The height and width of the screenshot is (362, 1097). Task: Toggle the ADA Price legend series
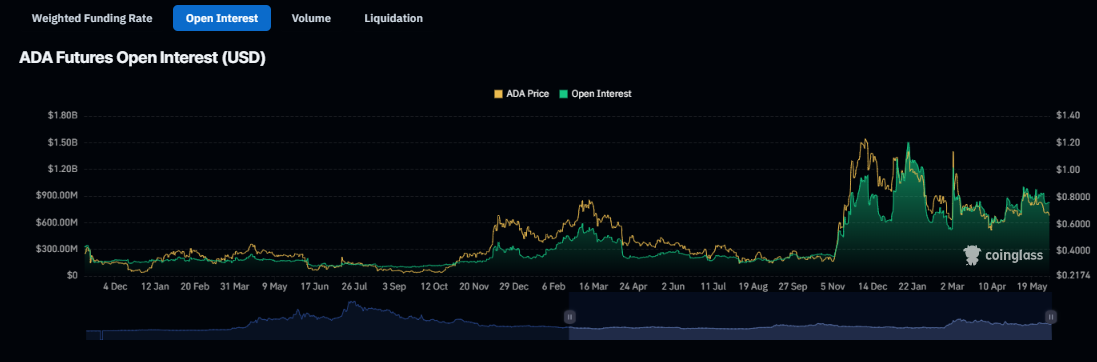(521, 93)
